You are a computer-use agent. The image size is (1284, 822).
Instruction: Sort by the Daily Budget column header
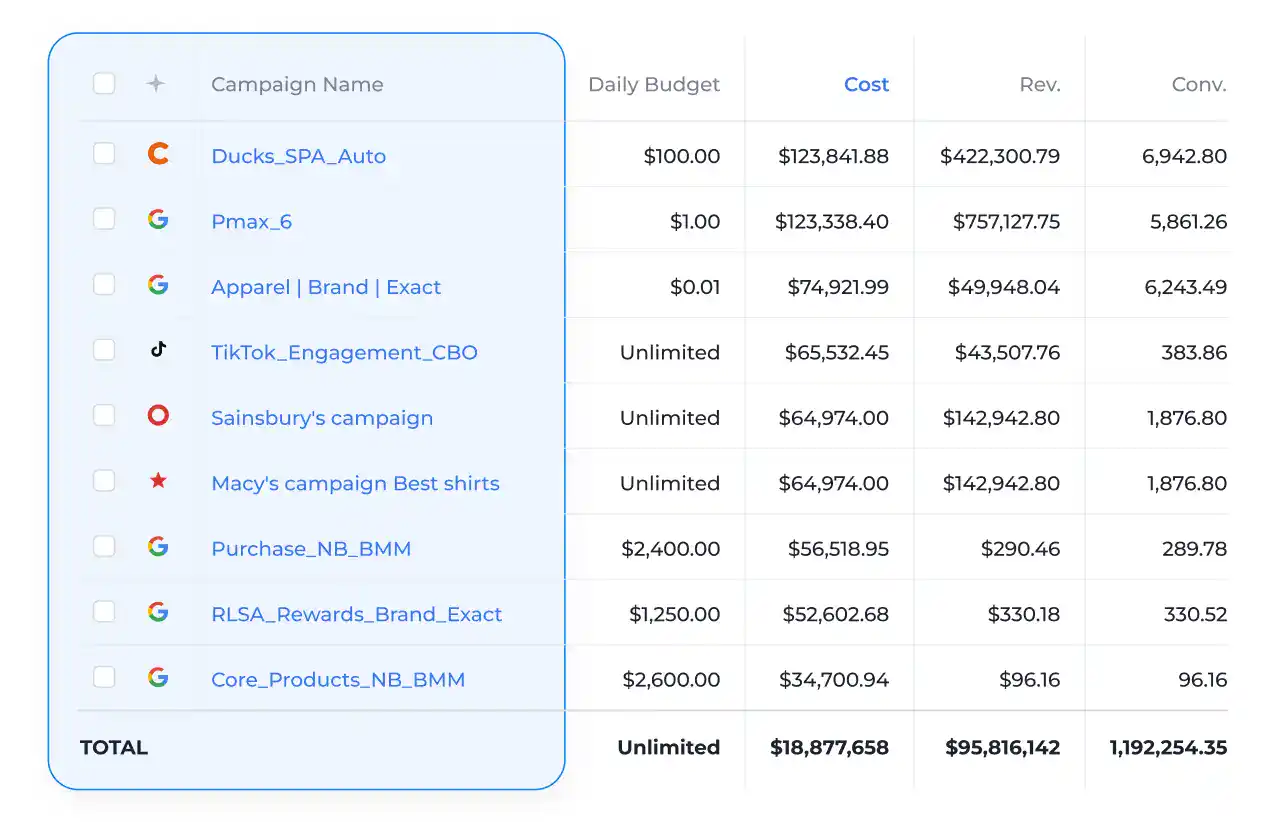654,85
